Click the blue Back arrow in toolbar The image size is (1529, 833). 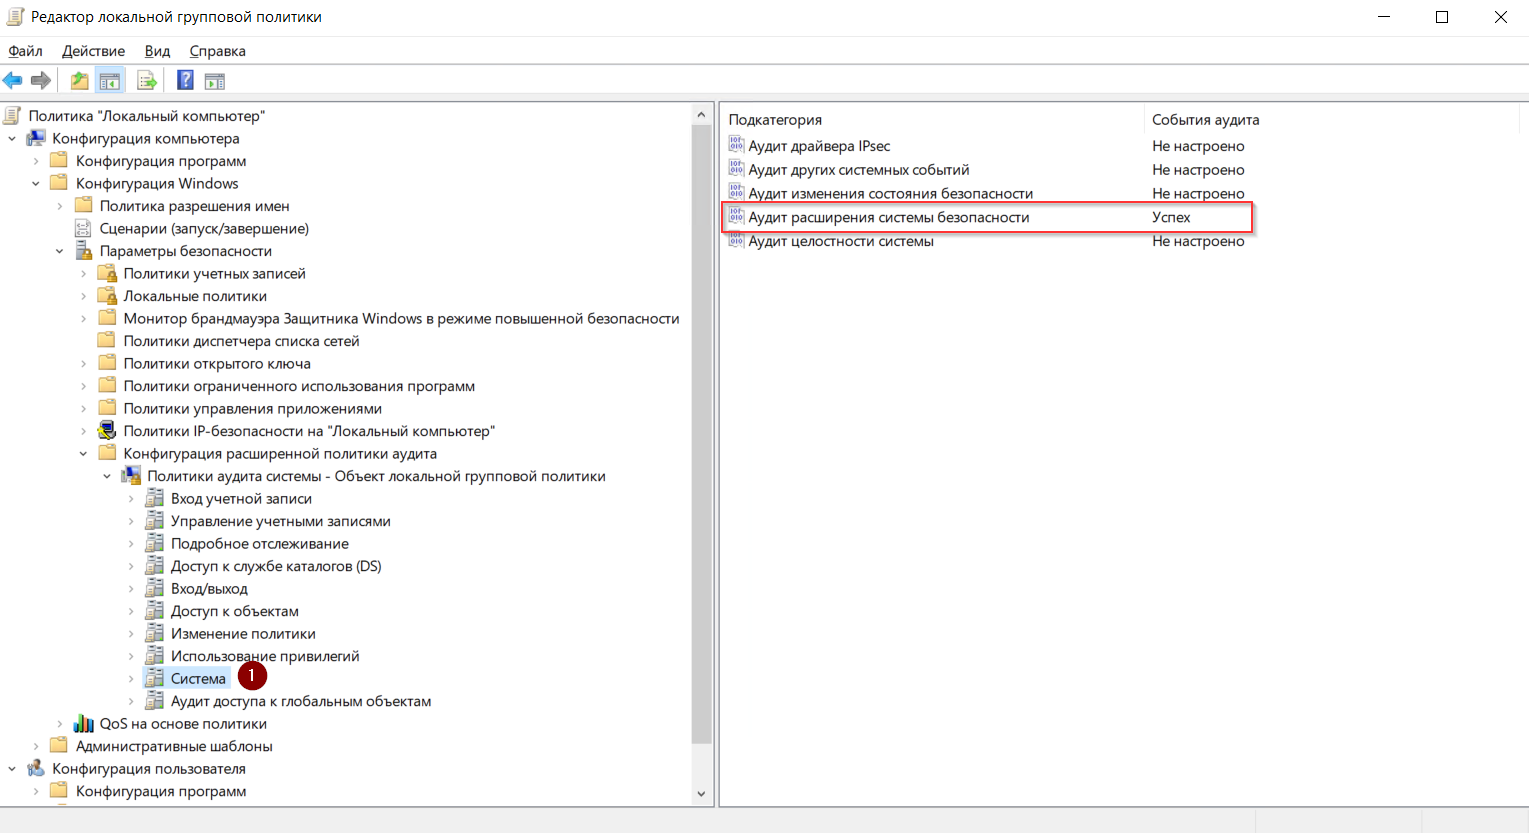13,81
